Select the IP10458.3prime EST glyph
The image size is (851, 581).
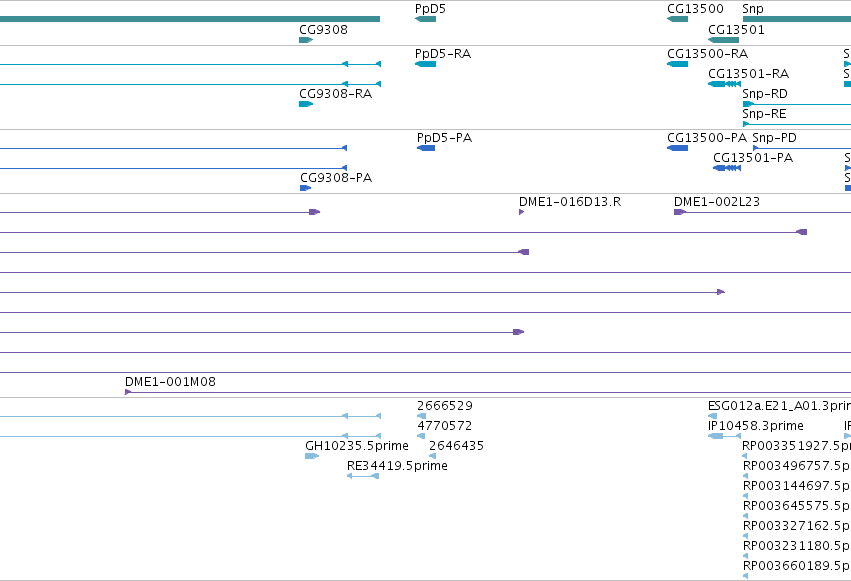point(725,437)
